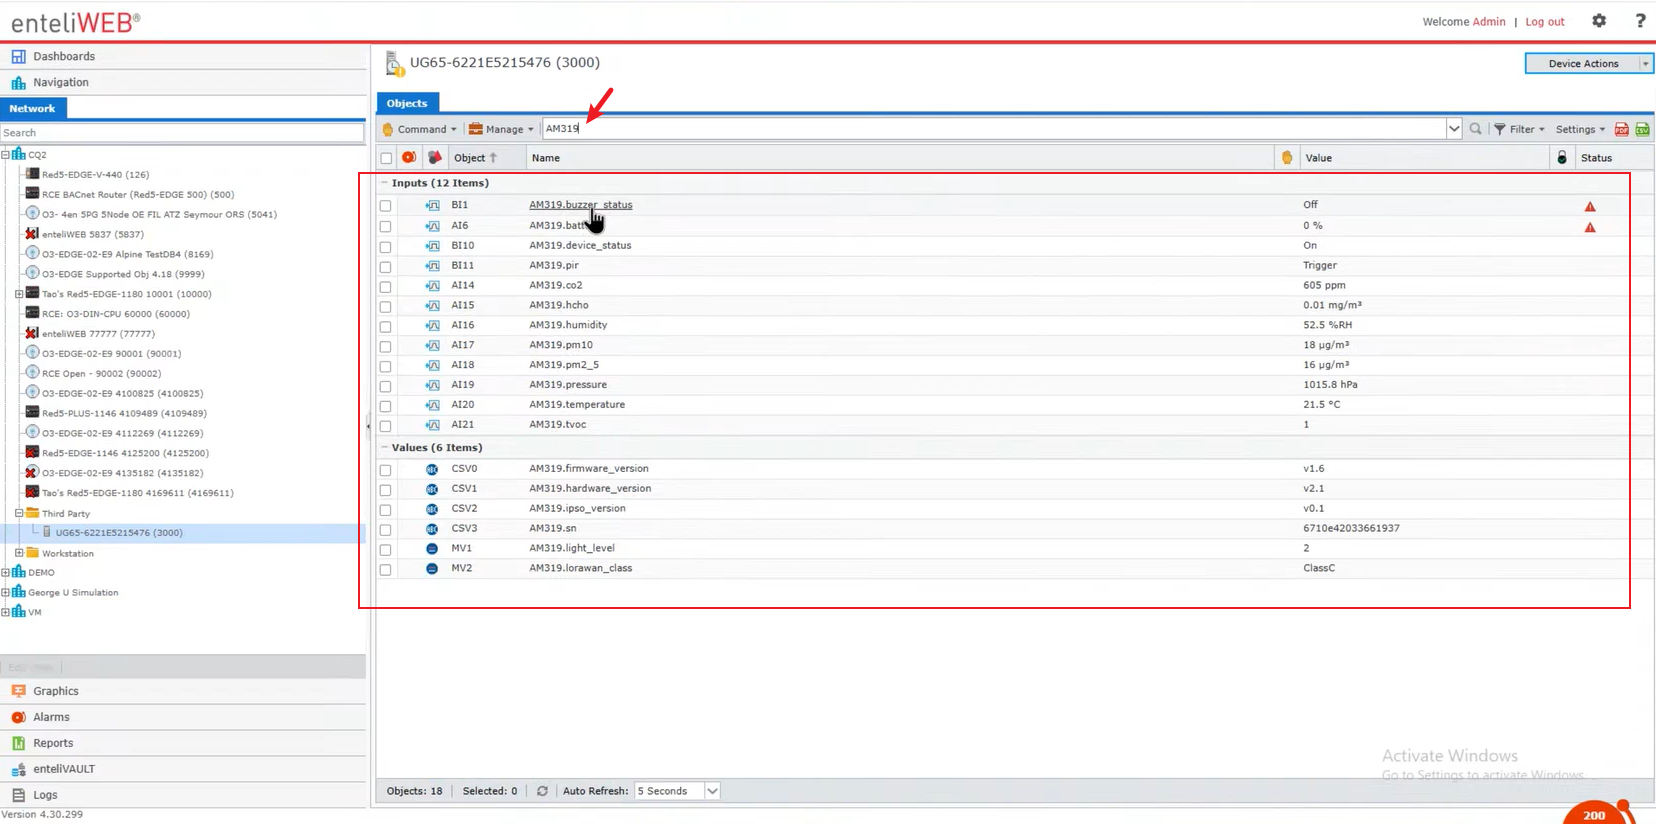This screenshot has width=1656, height=824.
Task: Click the warning triangle on the buzzer_status row
Action: click(x=1590, y=206)
